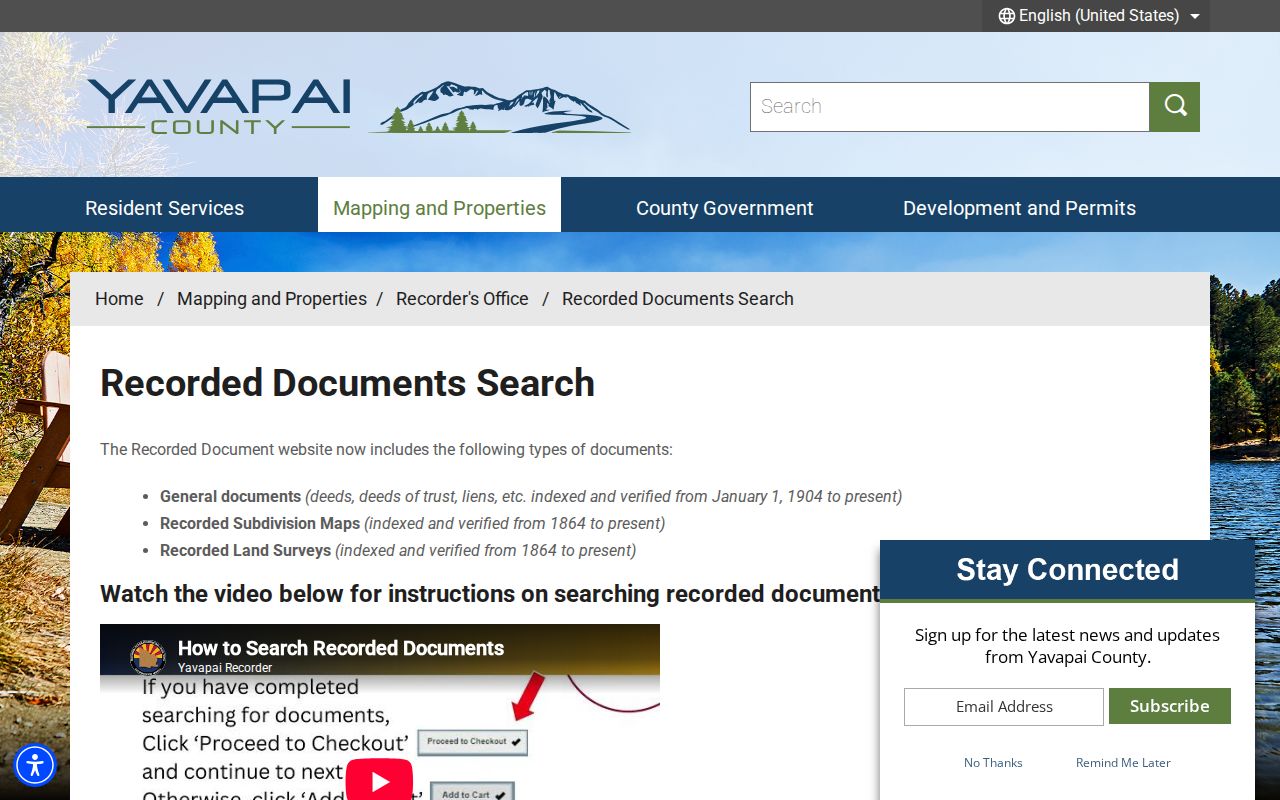Click the search magnifier button

click(x=1174, y=107)
